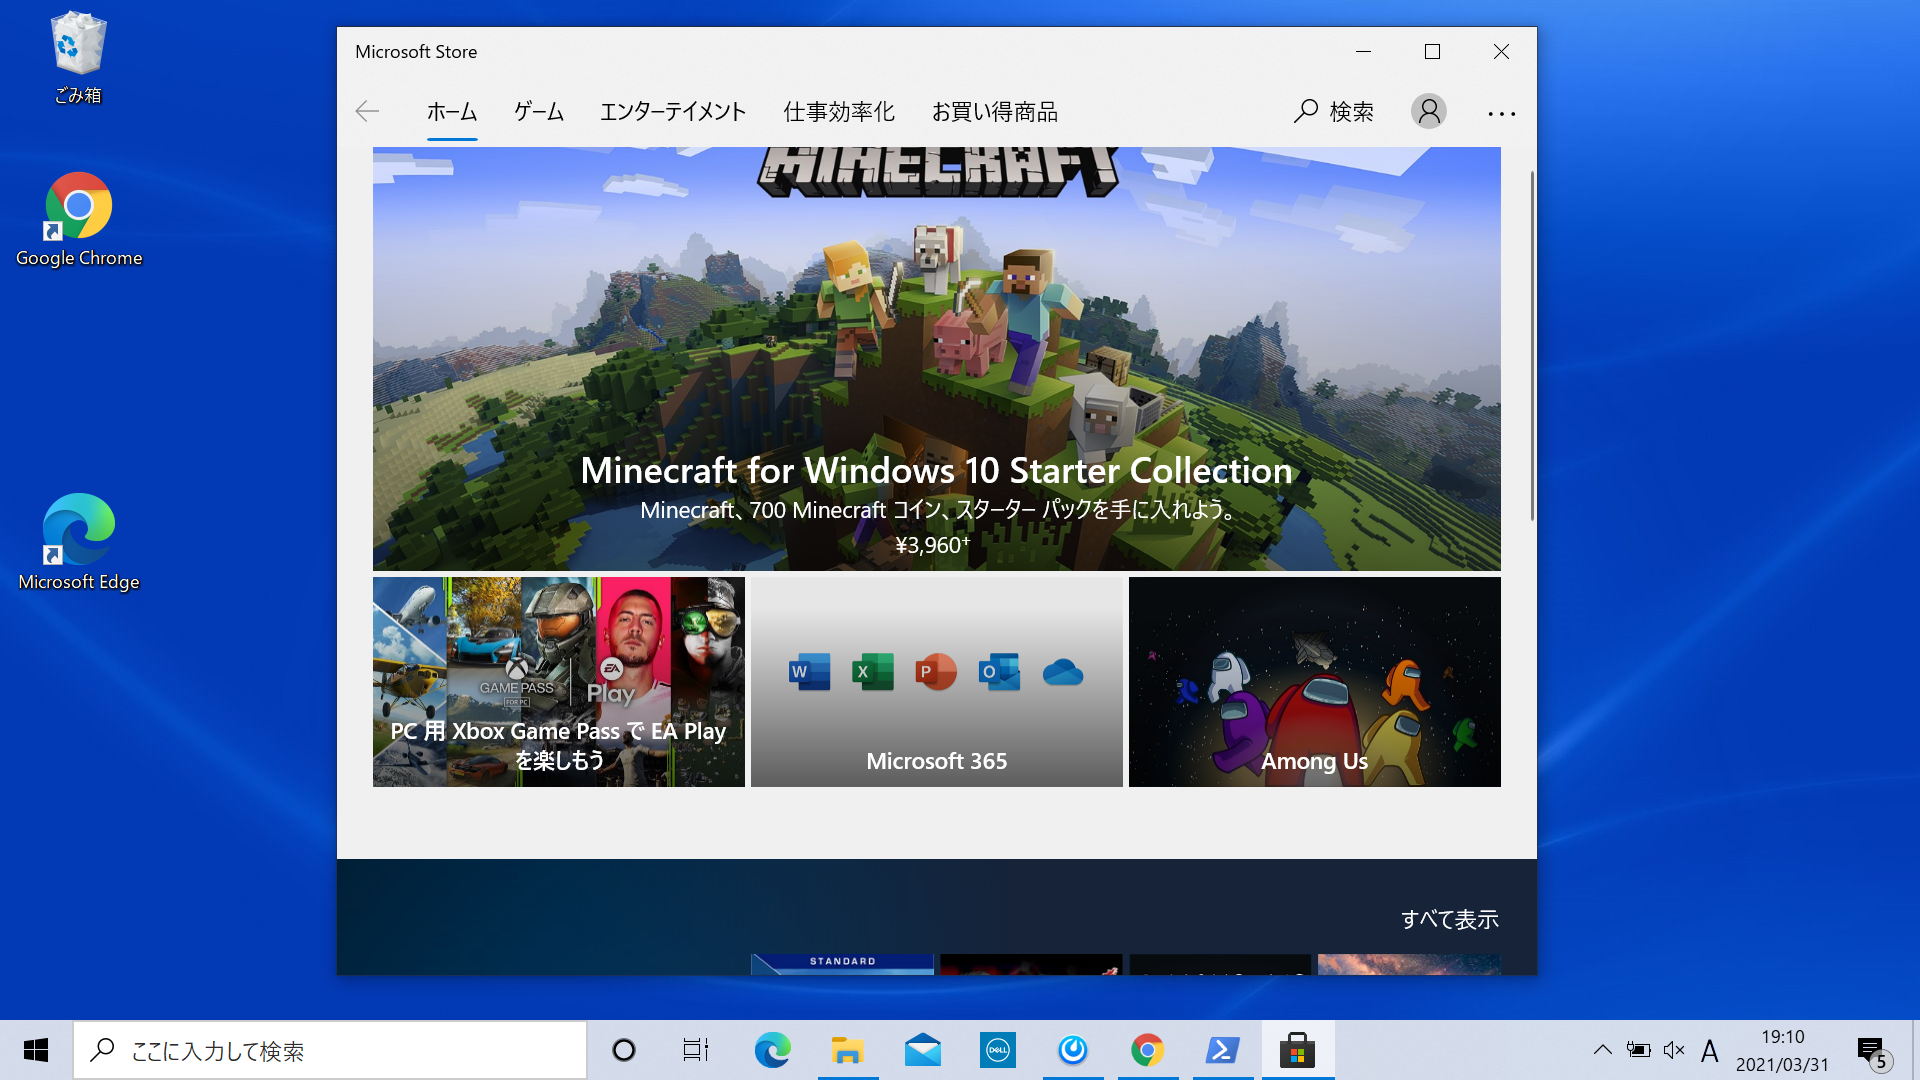Click the Store window vertical scrollbar
1920x1080 pixels.
click(1531, 346)
